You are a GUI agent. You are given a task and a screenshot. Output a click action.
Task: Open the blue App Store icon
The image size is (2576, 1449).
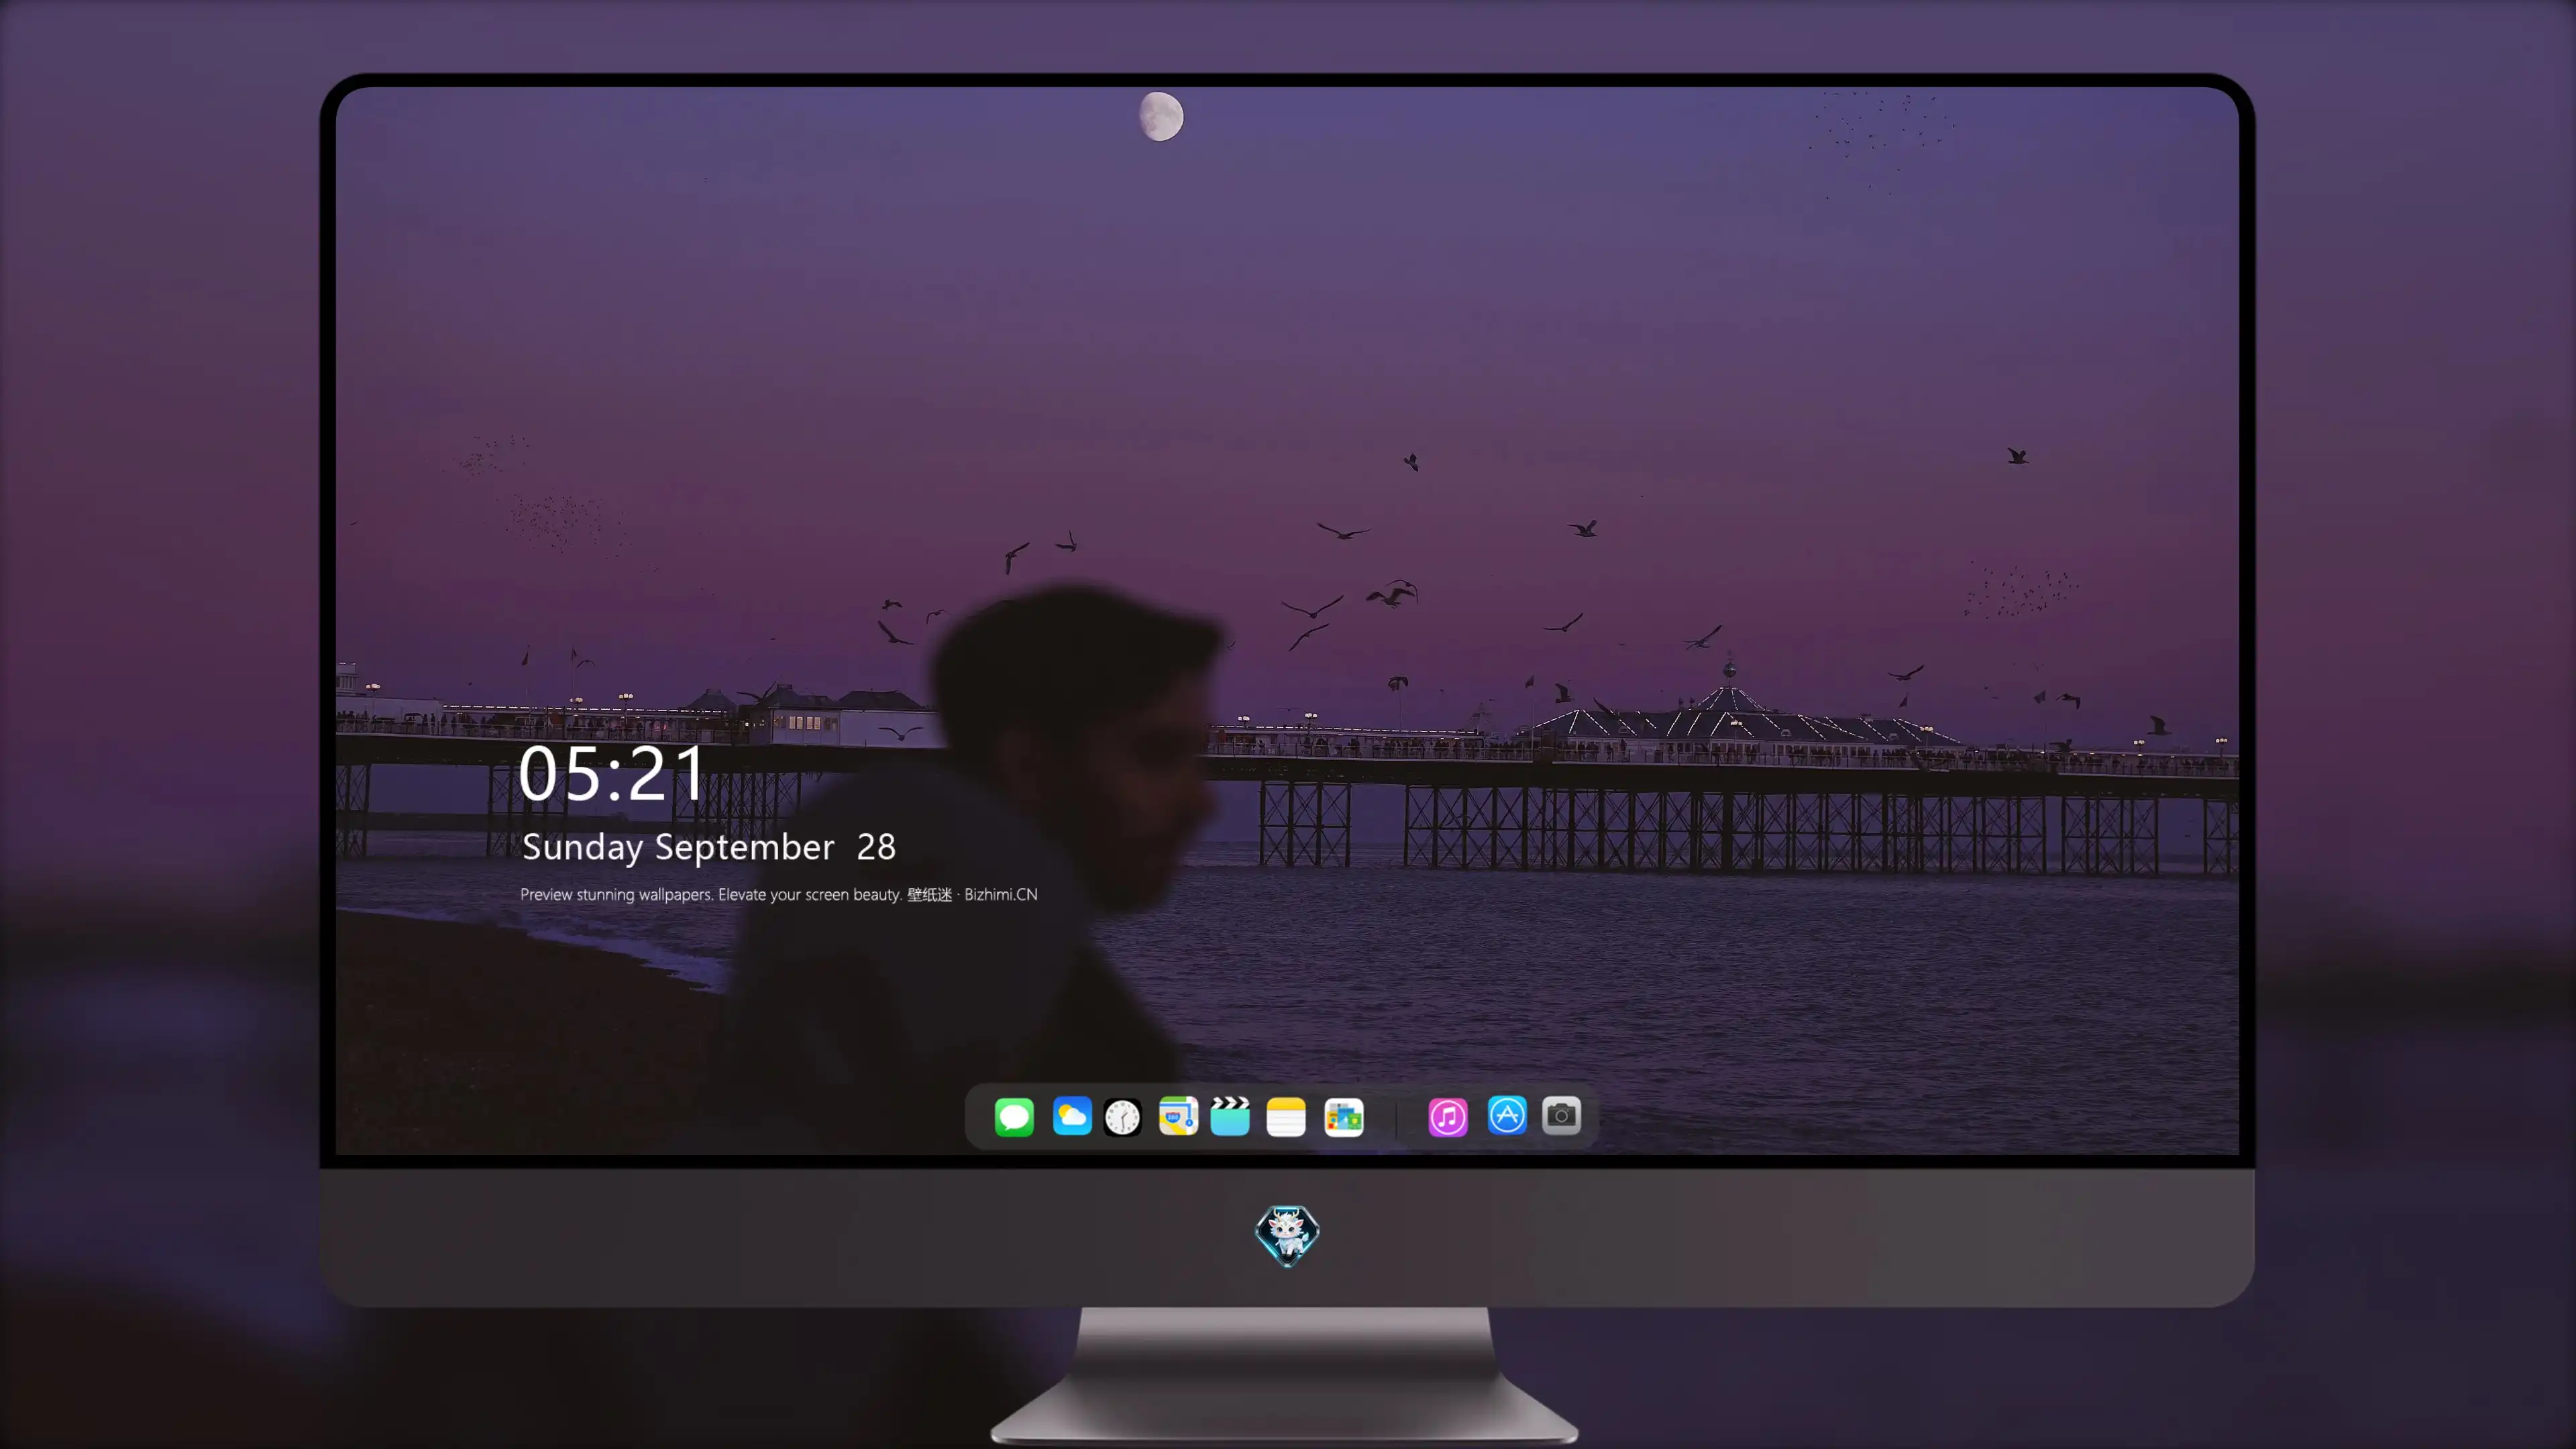pos(1507,1115)
